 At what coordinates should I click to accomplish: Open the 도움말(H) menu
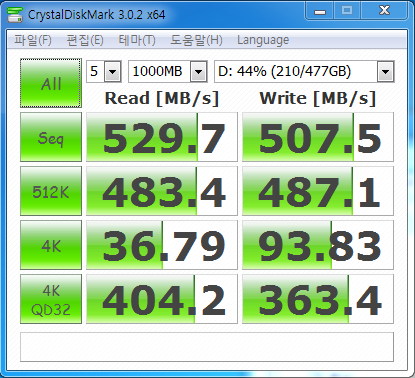pos(196,40)
